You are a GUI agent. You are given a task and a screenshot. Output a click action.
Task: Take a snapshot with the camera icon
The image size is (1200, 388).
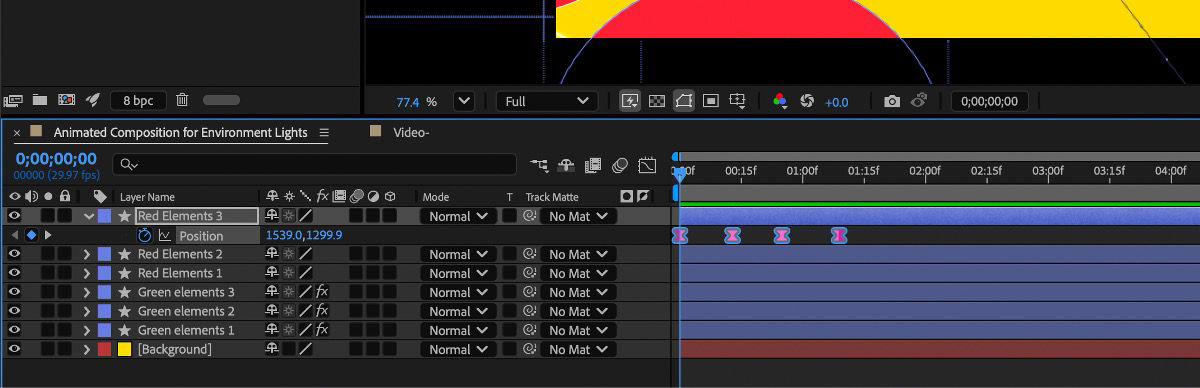point(891,101)
